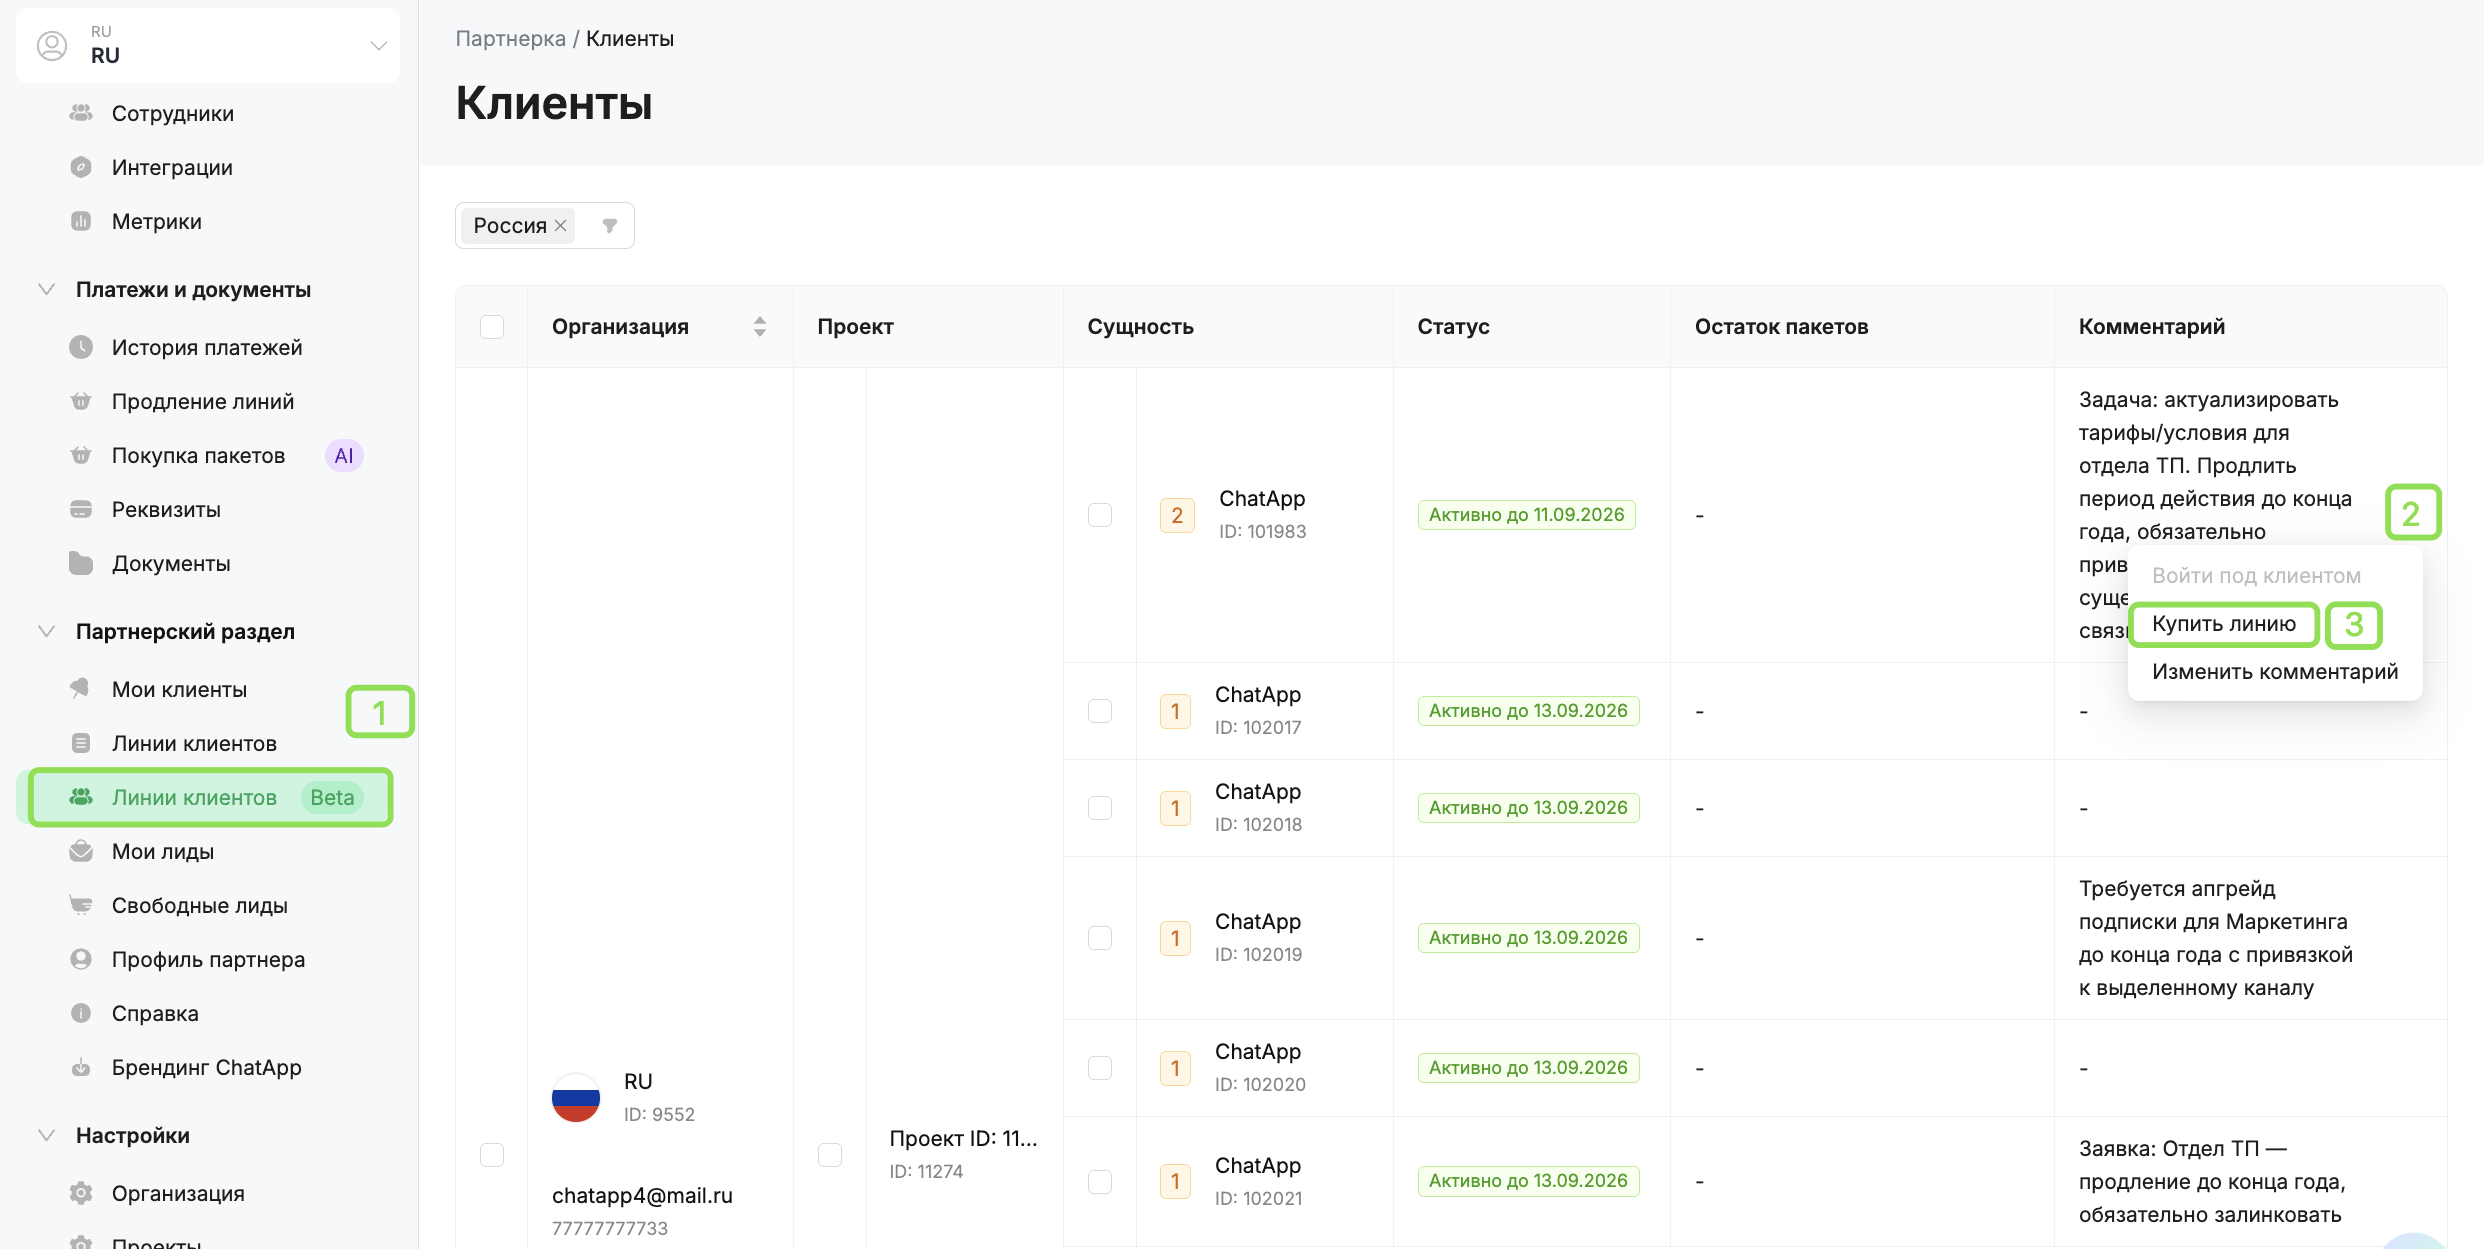Click the Метрики chart icon
The image size is (2484, 1249).
pyautogui.click(x=81, y=221)
